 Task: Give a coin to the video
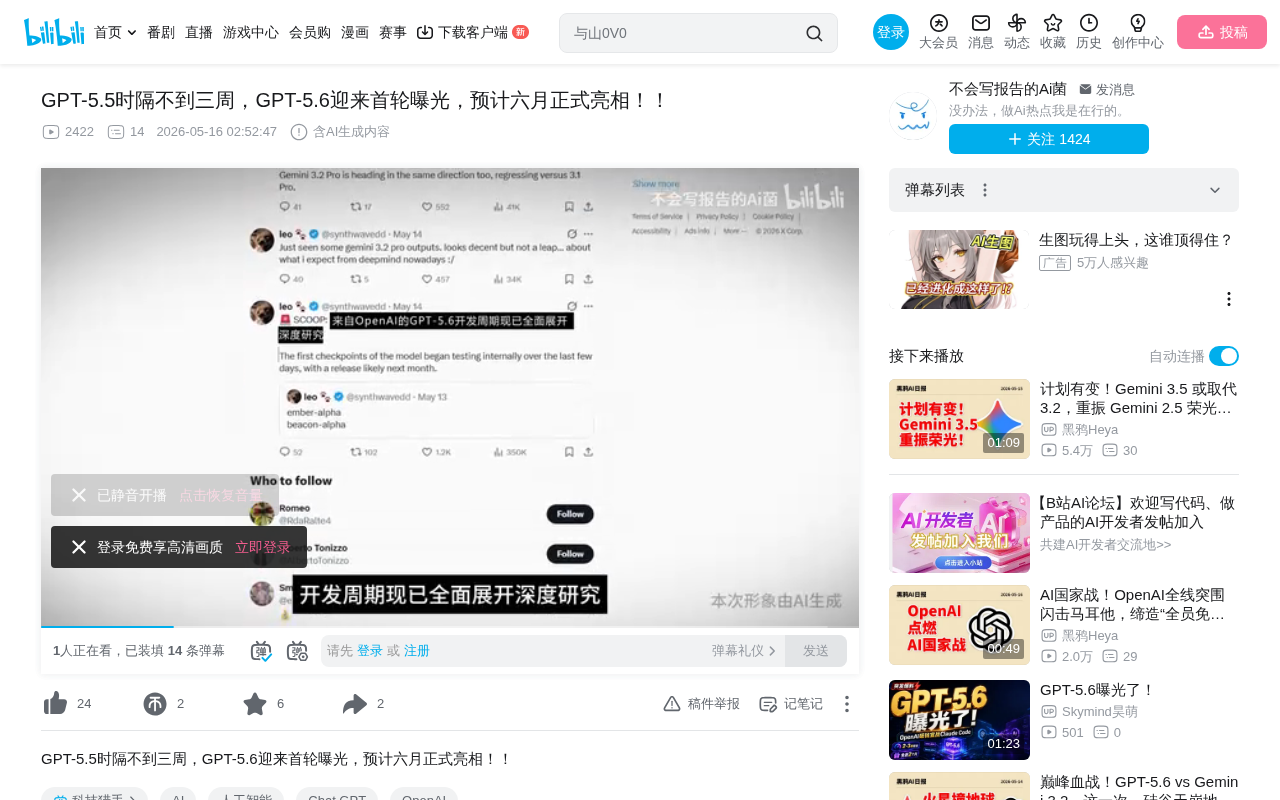[155, 704]
